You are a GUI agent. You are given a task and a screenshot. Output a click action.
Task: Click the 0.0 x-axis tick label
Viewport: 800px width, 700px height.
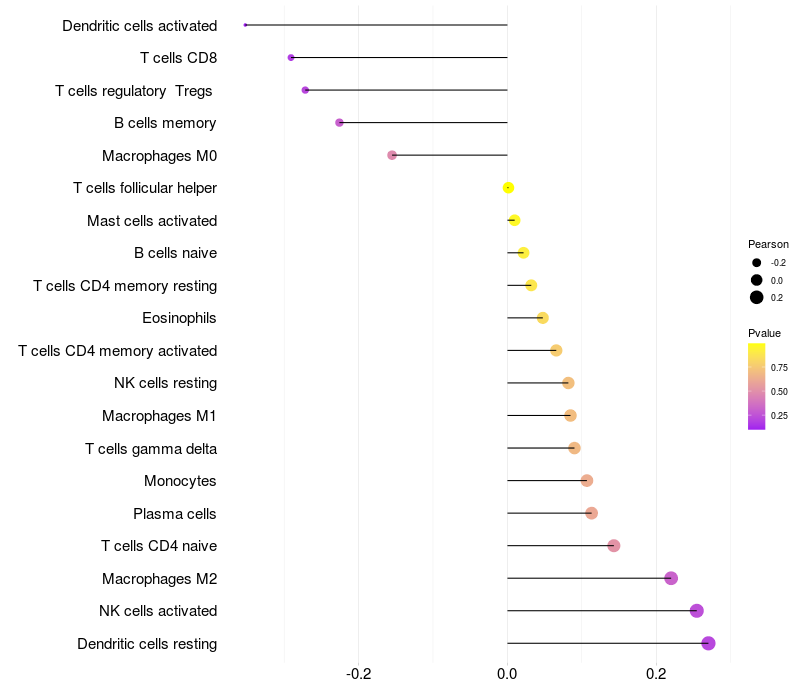tap(507, 674)
